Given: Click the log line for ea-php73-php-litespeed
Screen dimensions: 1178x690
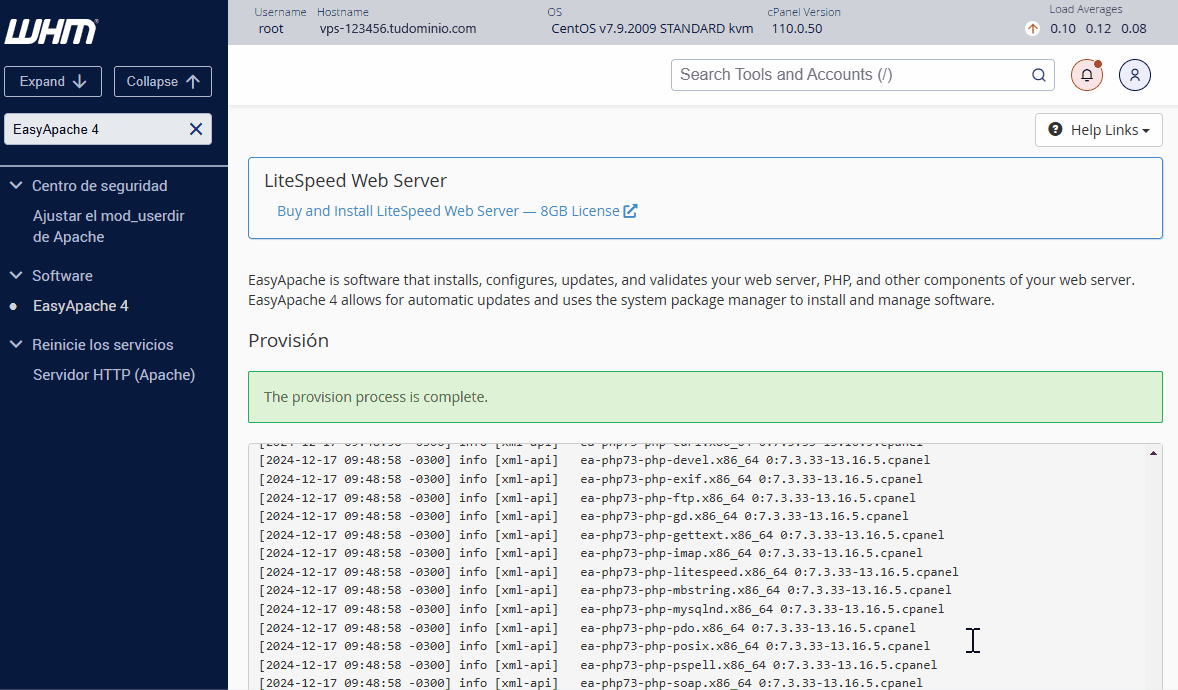Looking at the screenshot, I should (609, 572).
